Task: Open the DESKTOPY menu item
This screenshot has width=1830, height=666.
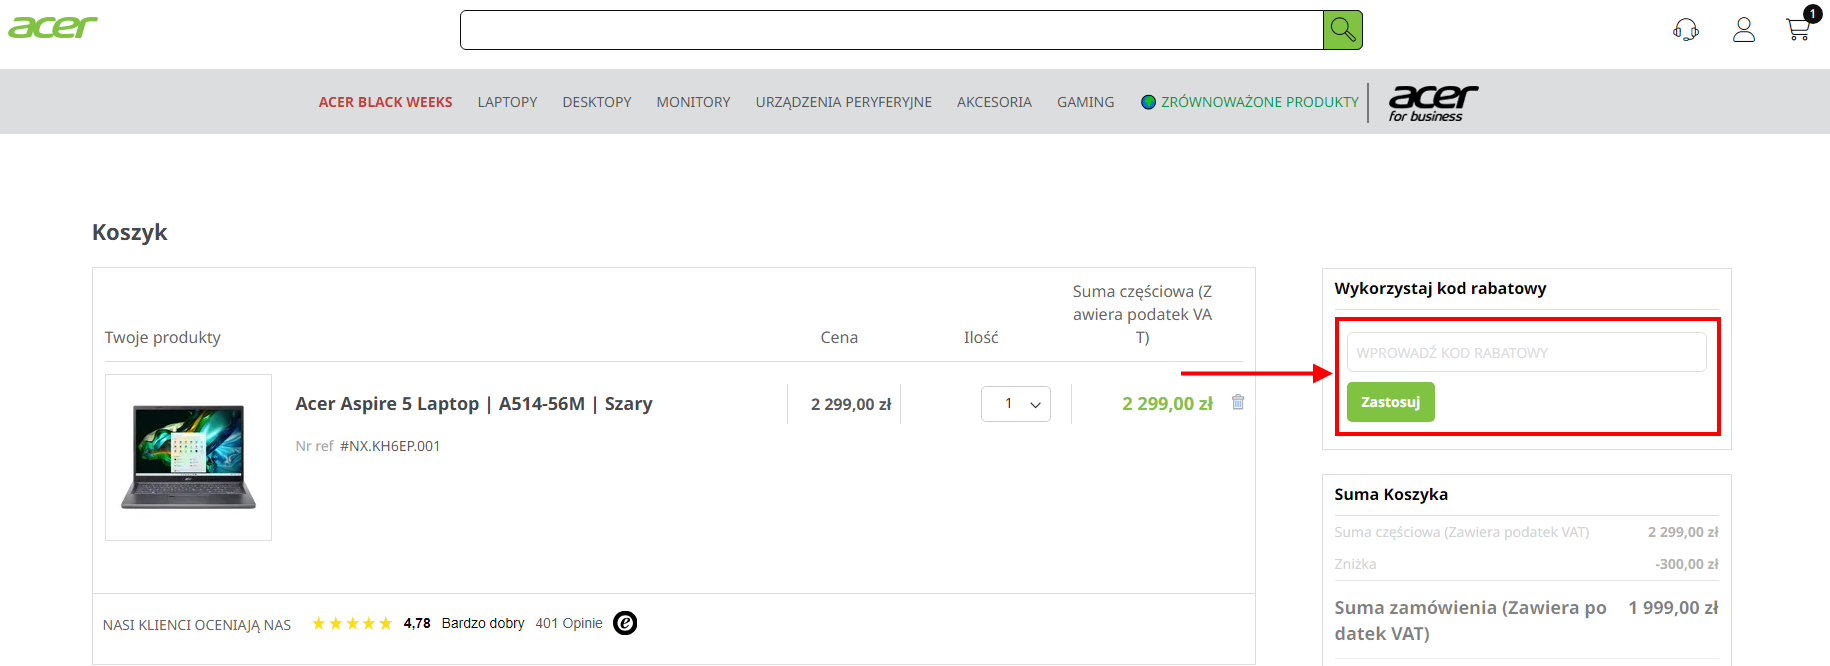Action: [x=597, y=102]
